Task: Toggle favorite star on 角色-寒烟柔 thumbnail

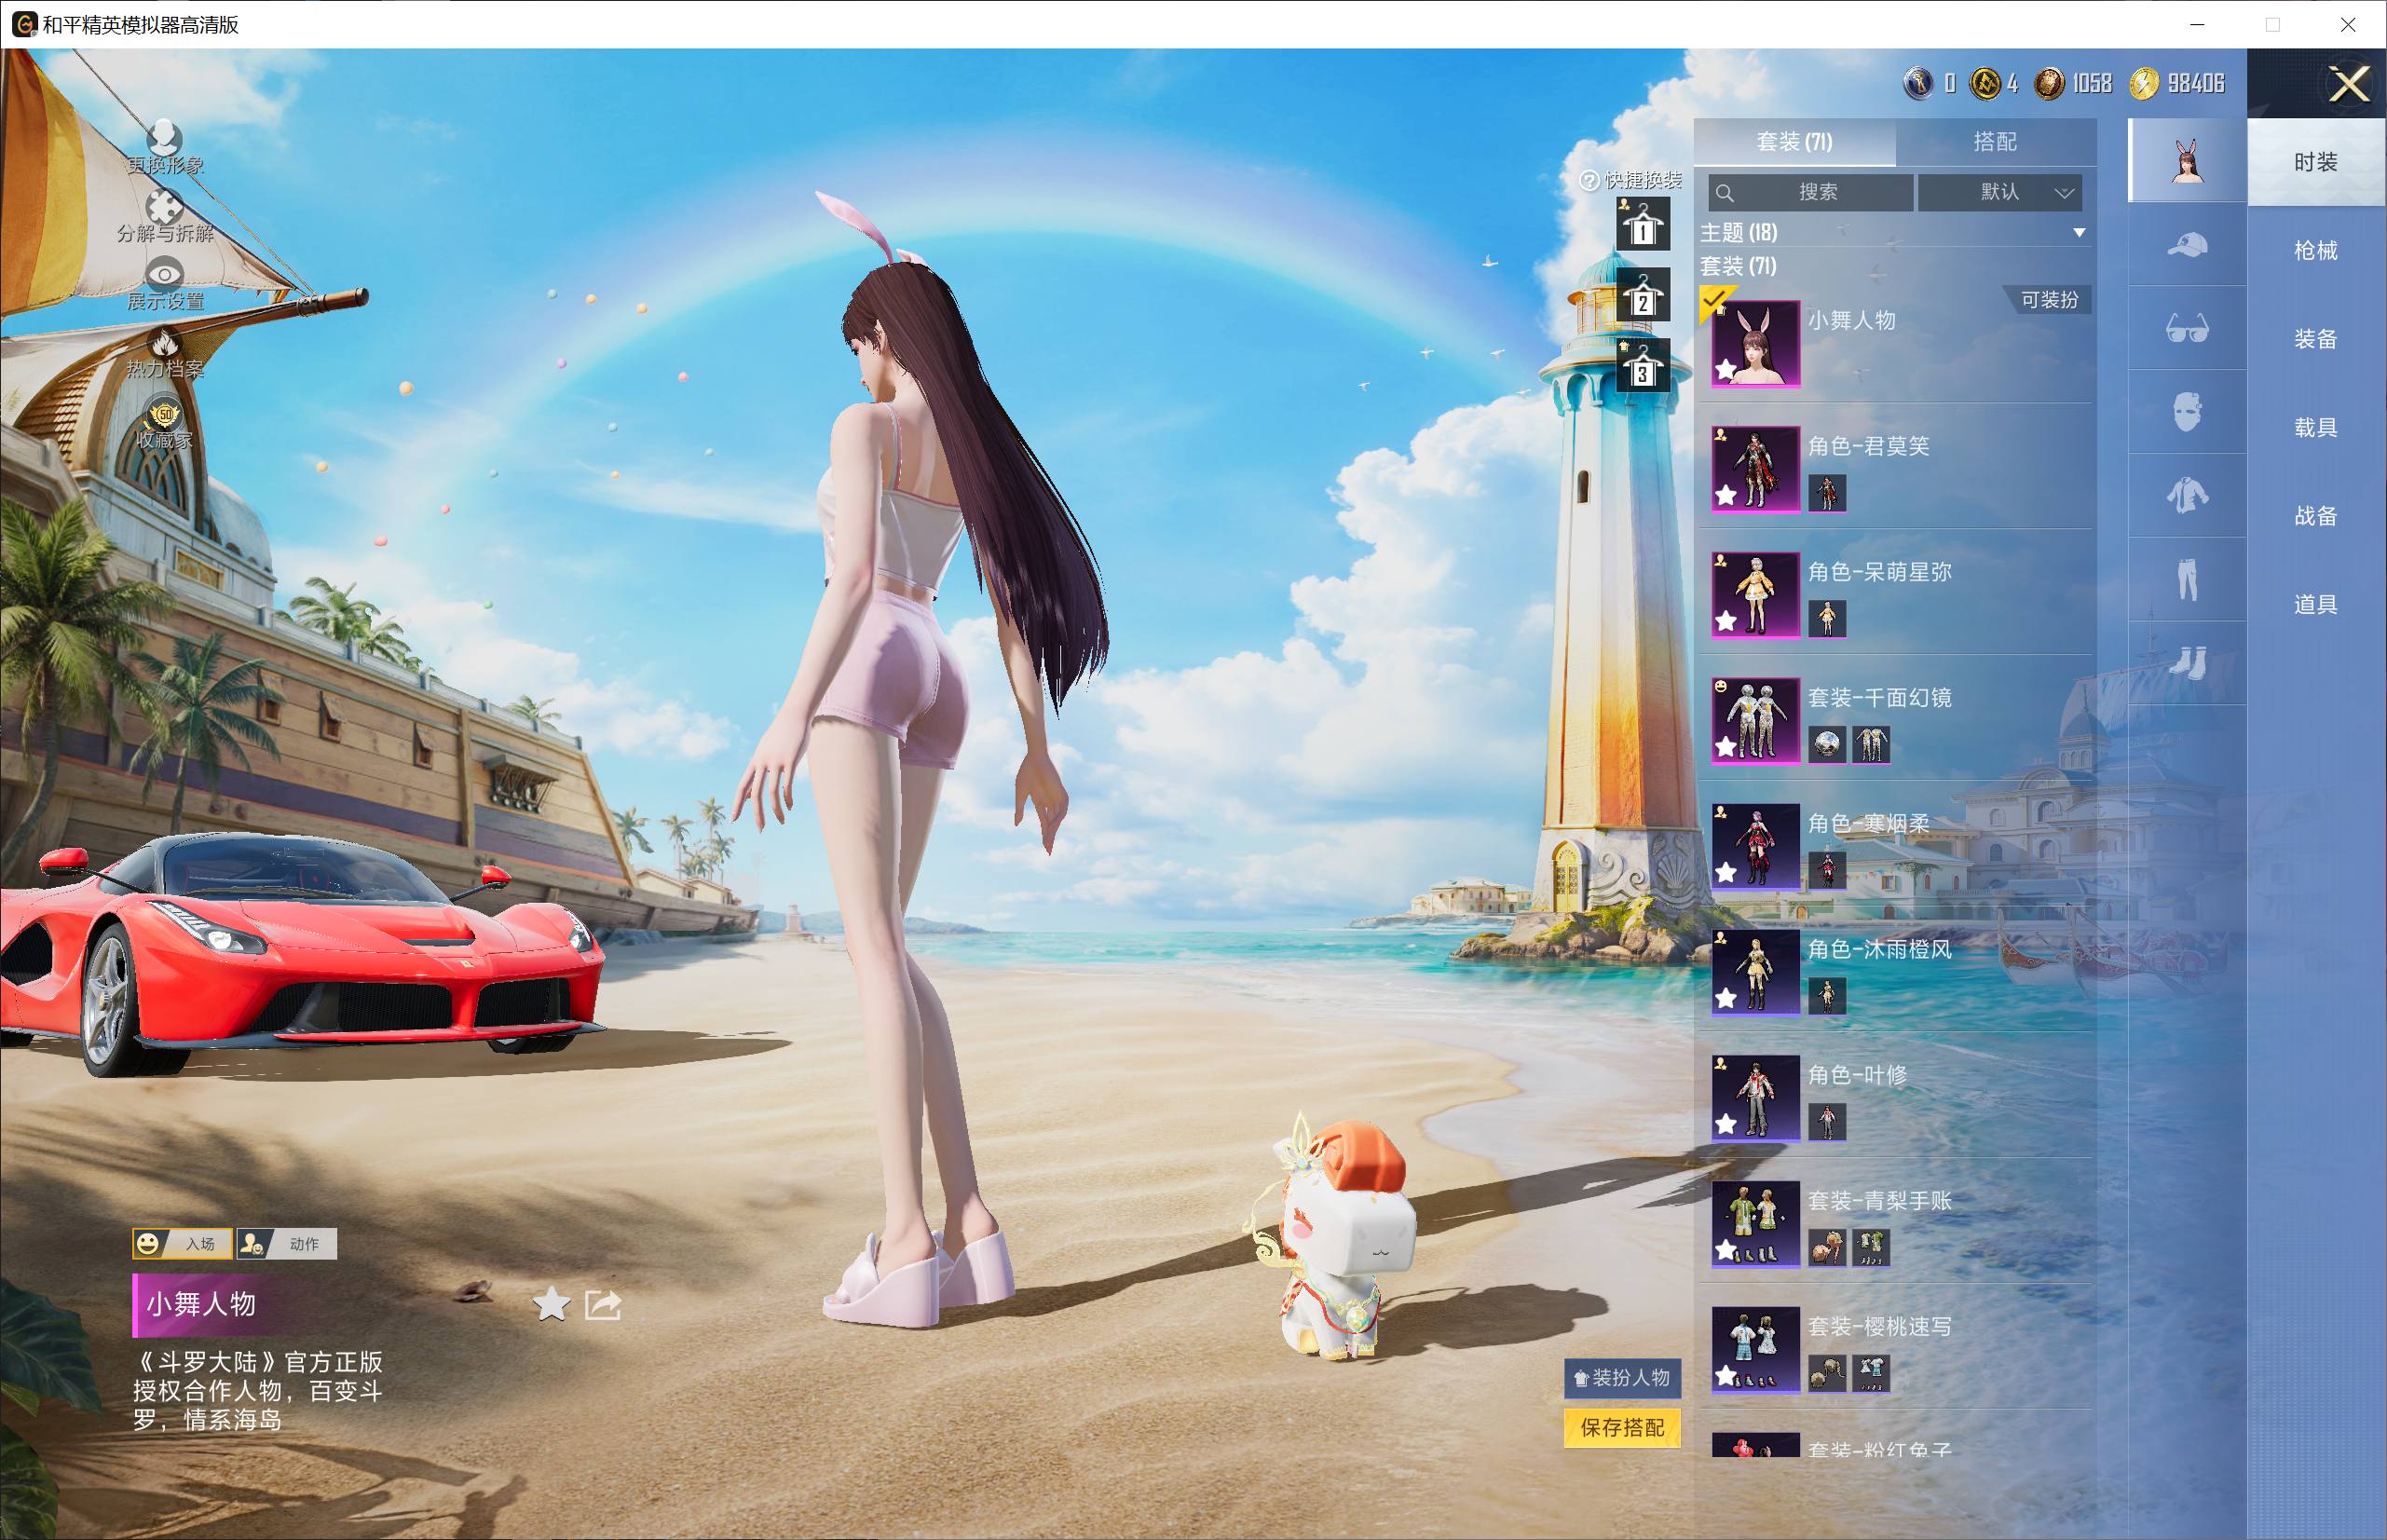Action: pyautogui.click(x=1726, y=874)
